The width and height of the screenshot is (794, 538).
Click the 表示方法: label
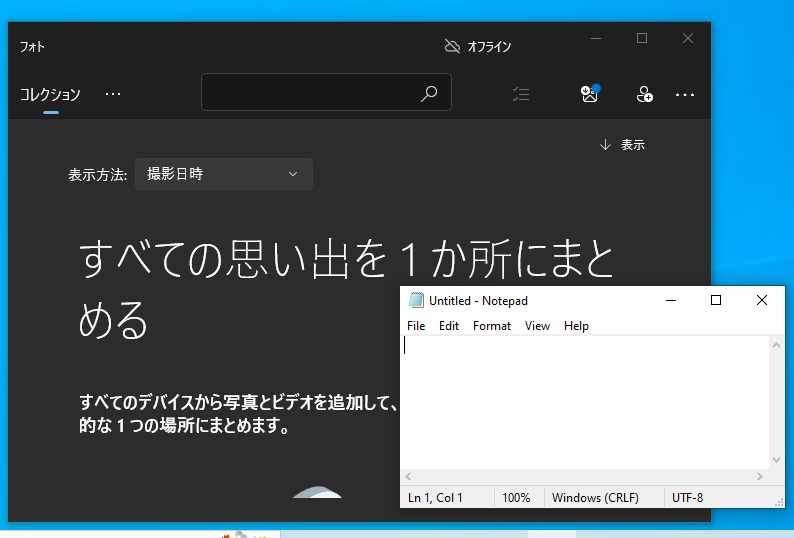point(97,175)
